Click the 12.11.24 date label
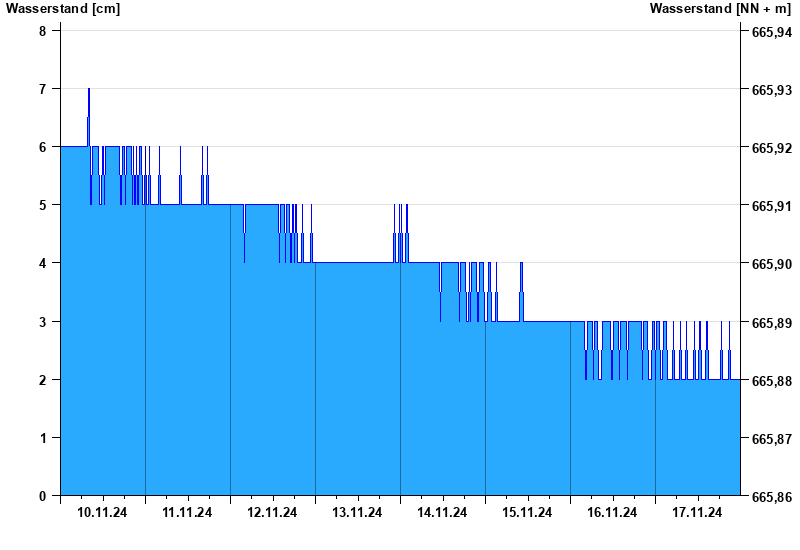 pyautogui.click(x=272, y=513)
